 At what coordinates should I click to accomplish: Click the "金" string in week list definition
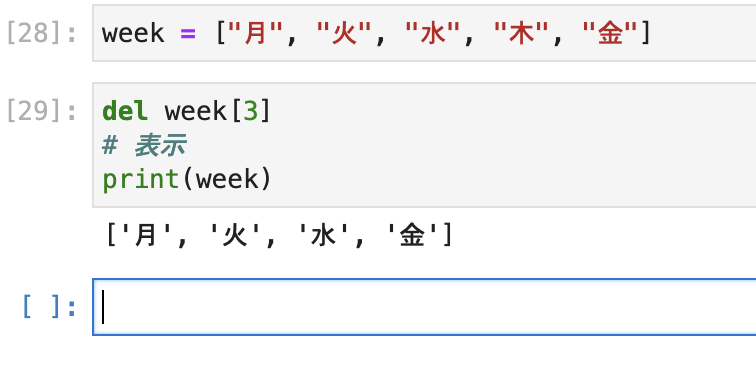coord(610,34)
